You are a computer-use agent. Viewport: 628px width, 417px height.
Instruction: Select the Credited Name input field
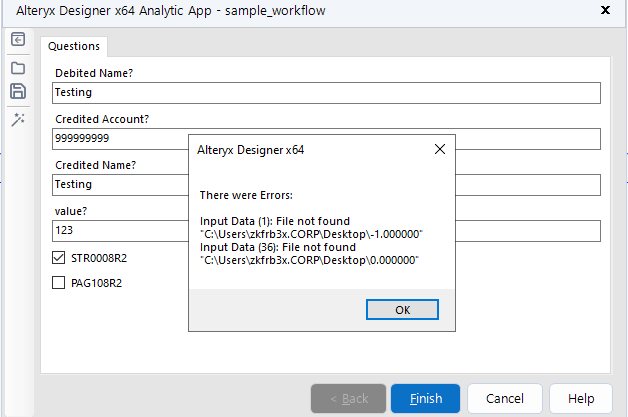pos(120,185)
